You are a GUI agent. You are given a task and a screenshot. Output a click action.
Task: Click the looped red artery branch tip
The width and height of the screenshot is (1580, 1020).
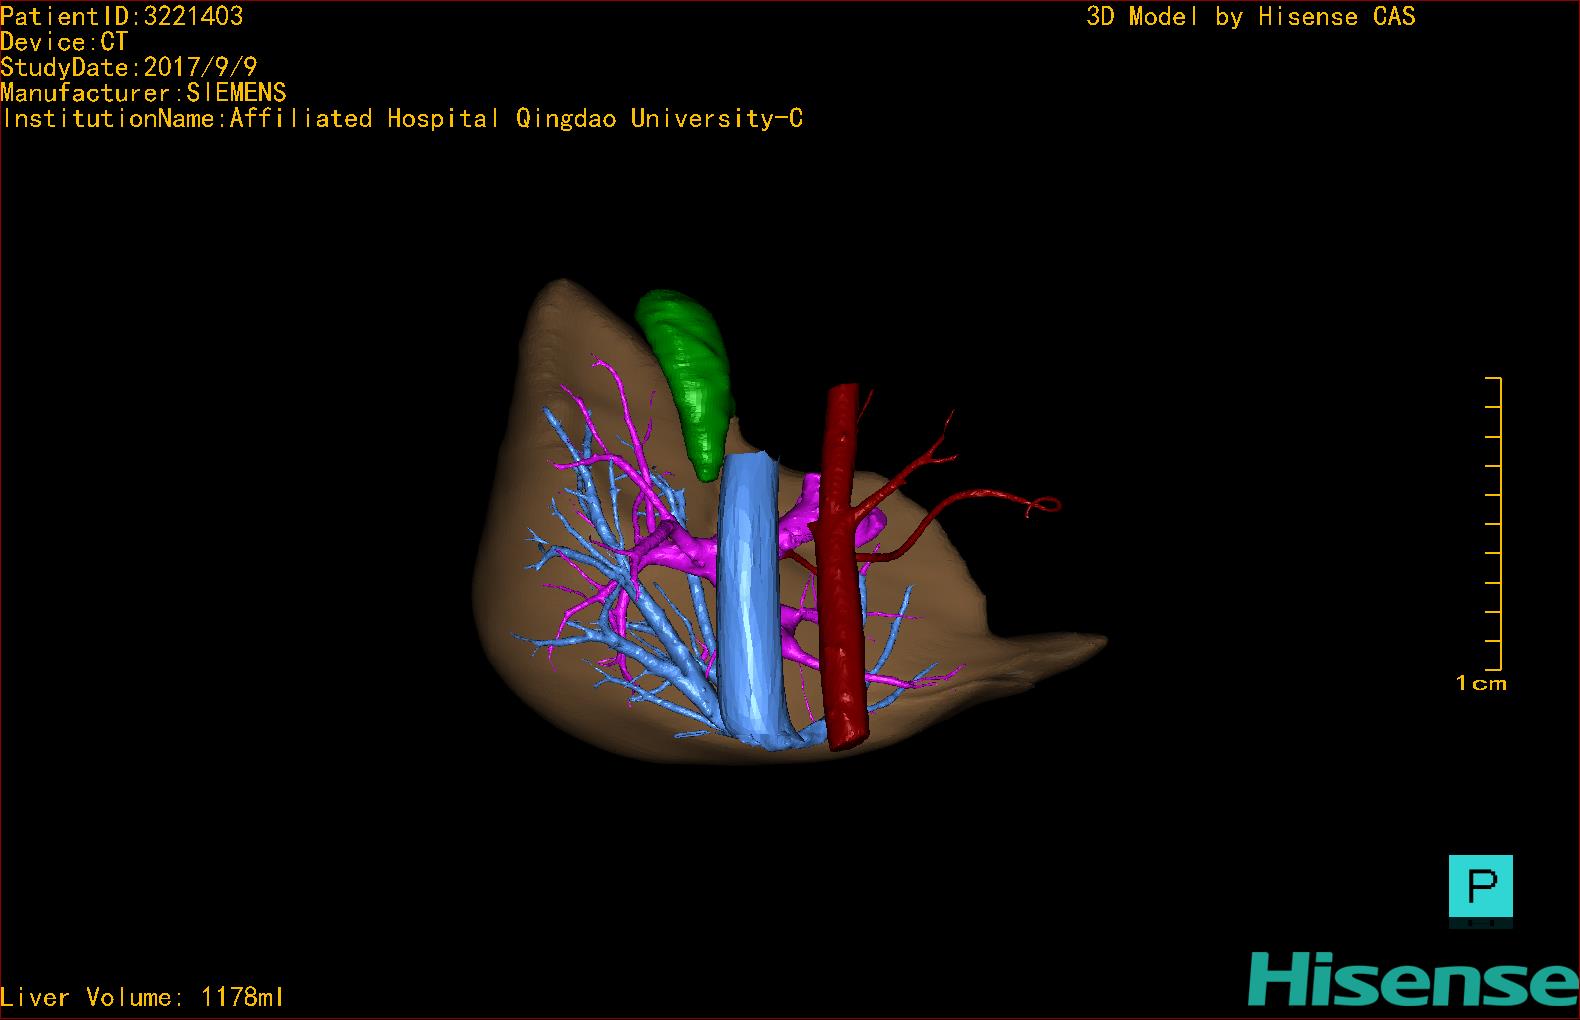pos(1044,505)
